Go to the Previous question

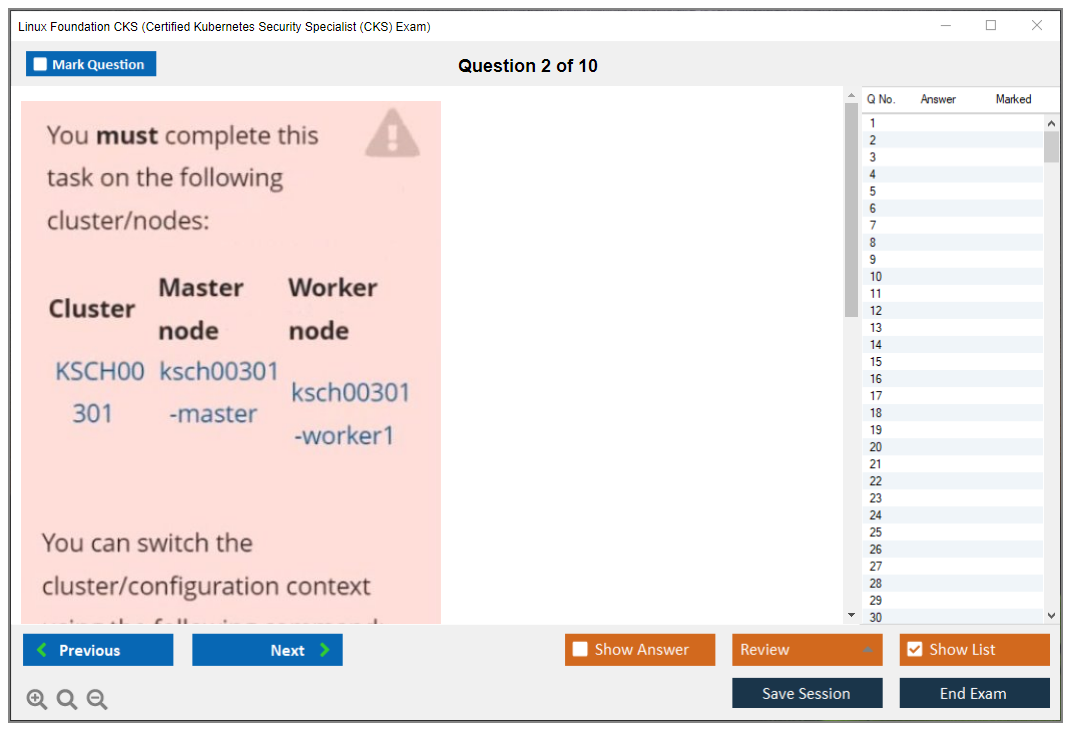(x=98, y=650)
